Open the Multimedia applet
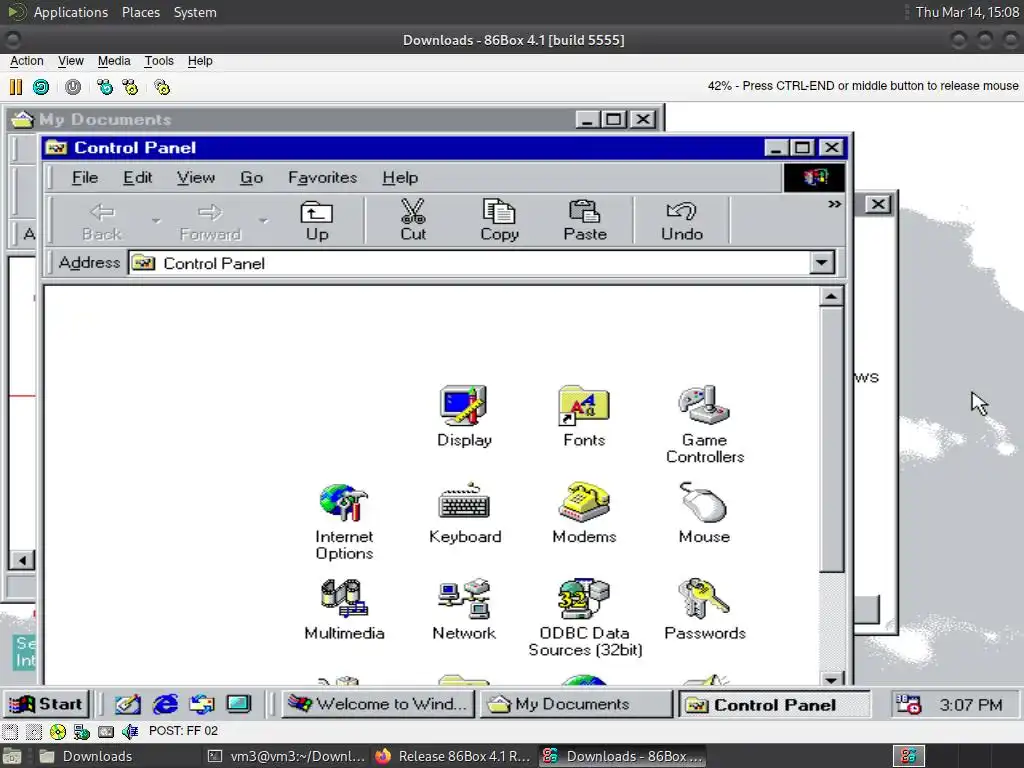 click(x=344, y=610)
